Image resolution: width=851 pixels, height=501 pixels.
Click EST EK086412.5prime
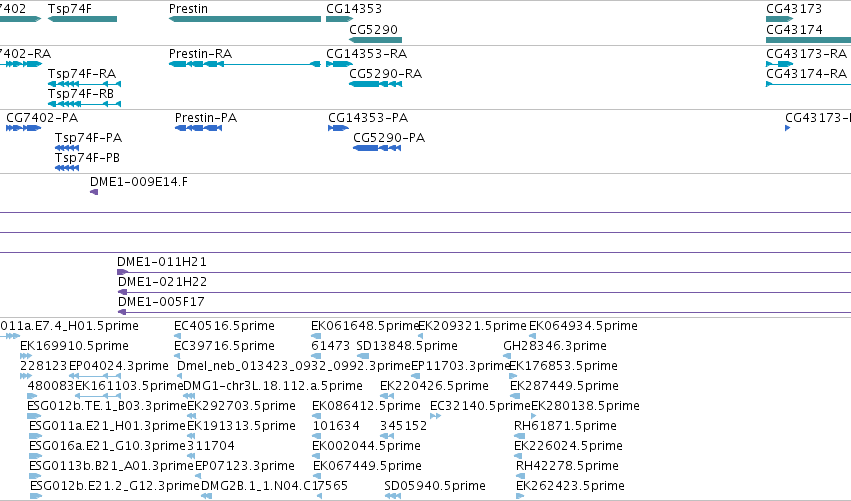click(x=366, y=406)
